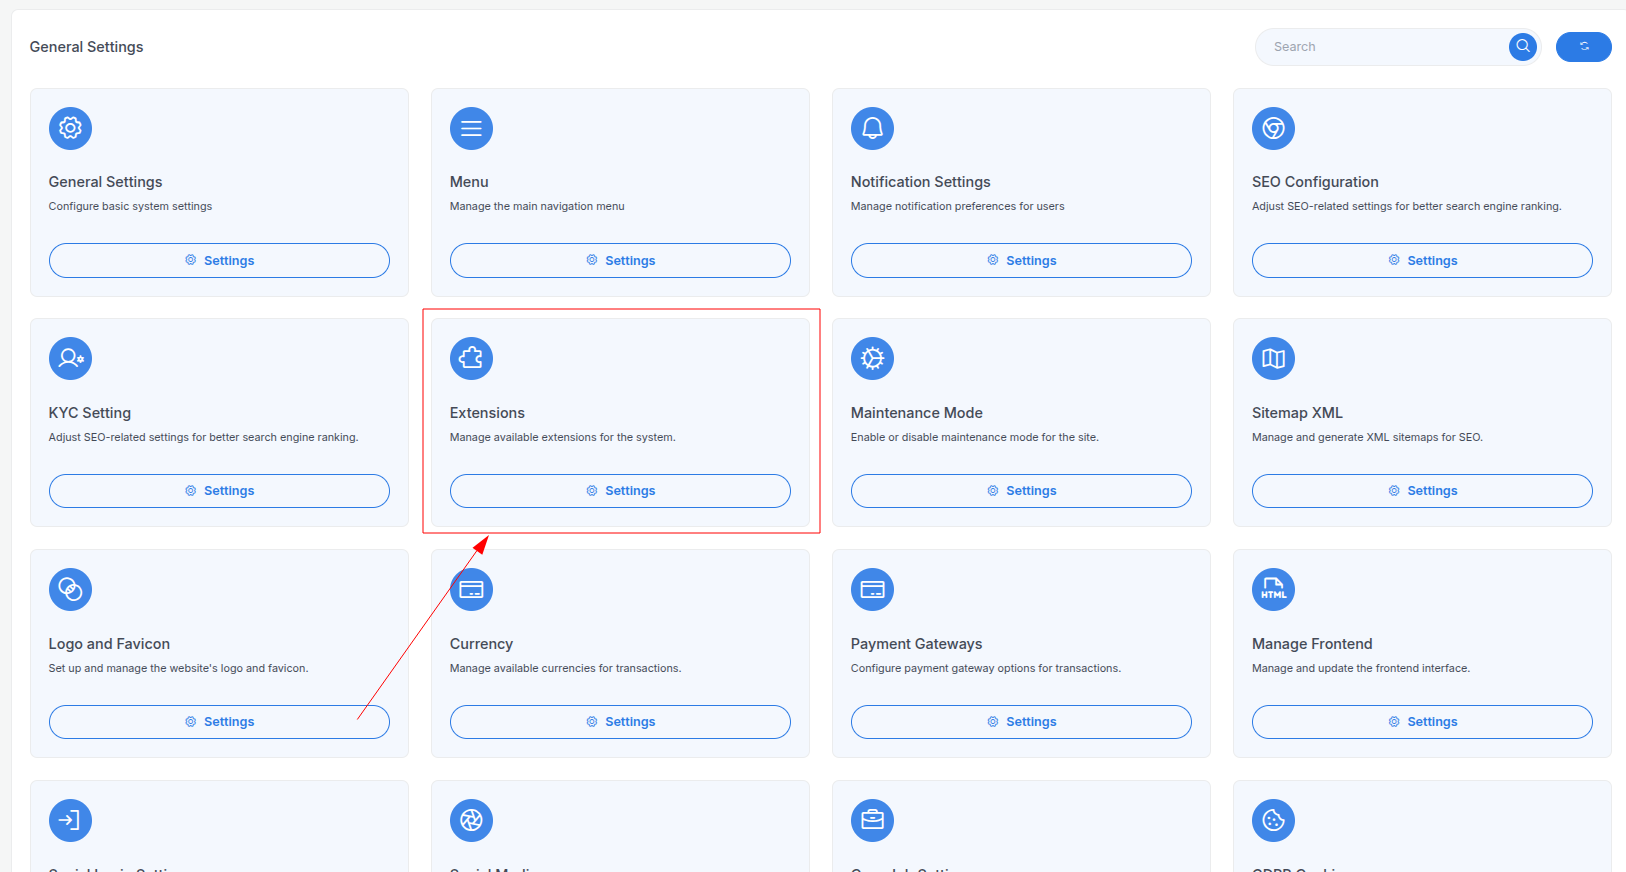Image resolution: width=1626 pixels, height=872 pixels.
Task: Open Settings for Extensions
Action: click(x=620, y=491)
